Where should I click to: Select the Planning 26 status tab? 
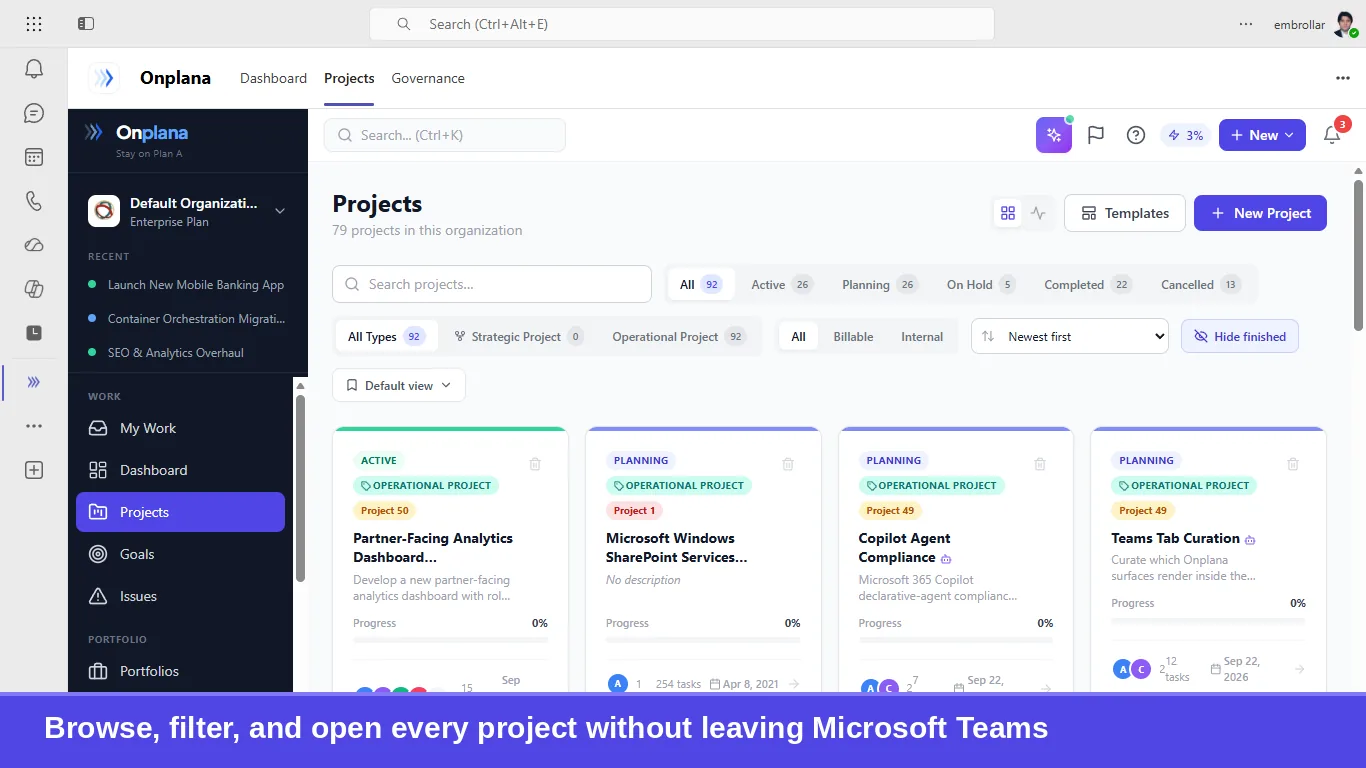(x=879, y=285)
